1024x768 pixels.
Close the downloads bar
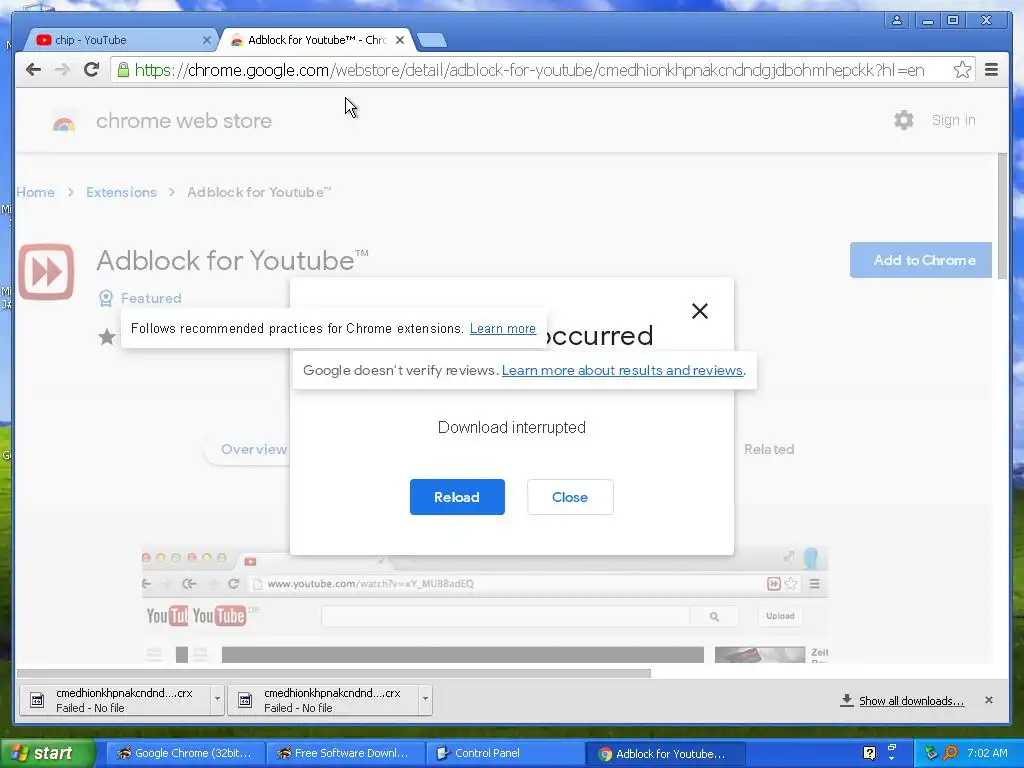tap(989, 700)
